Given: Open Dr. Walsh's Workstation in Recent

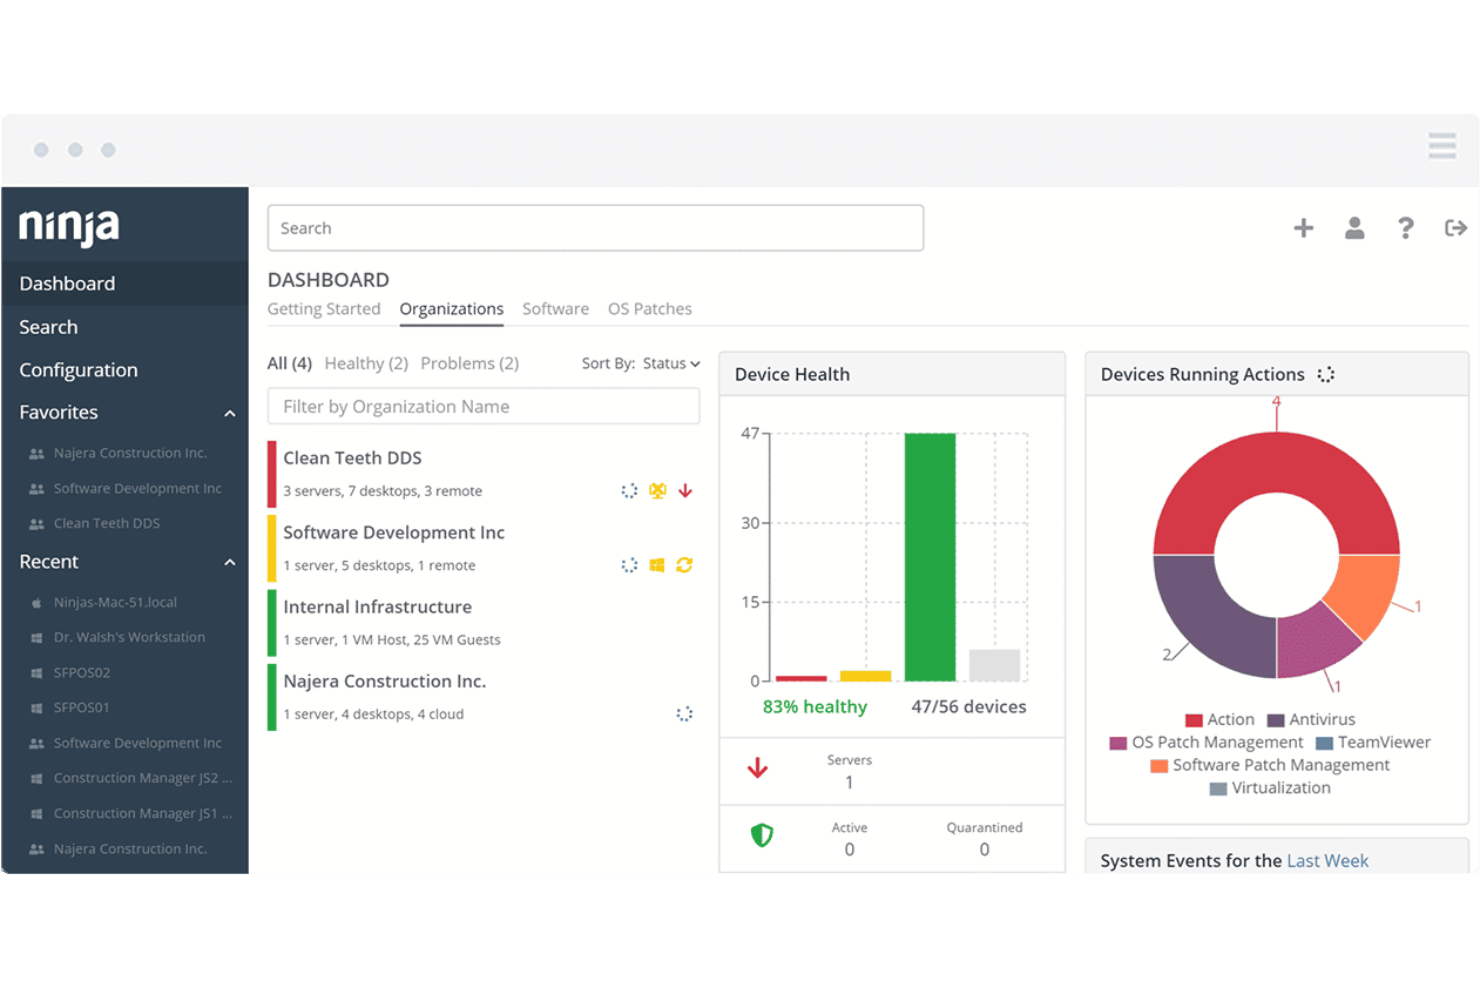Looking at the screenshot, I should [129, 637].
